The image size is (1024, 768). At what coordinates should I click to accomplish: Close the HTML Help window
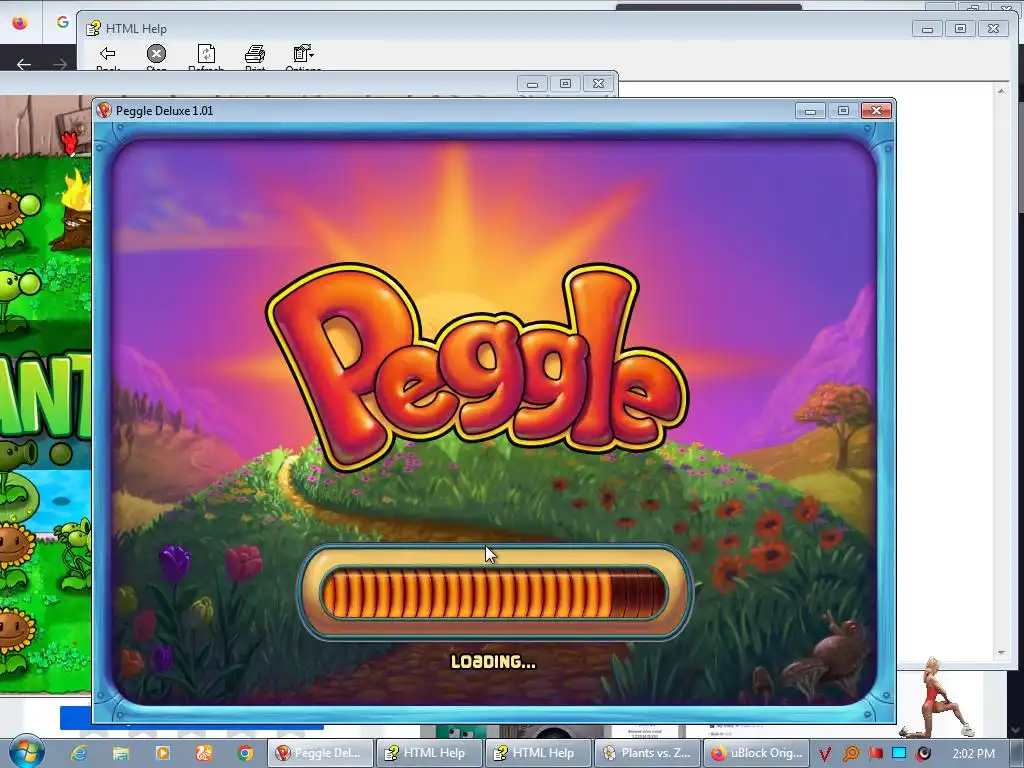(x=993, y=29)
